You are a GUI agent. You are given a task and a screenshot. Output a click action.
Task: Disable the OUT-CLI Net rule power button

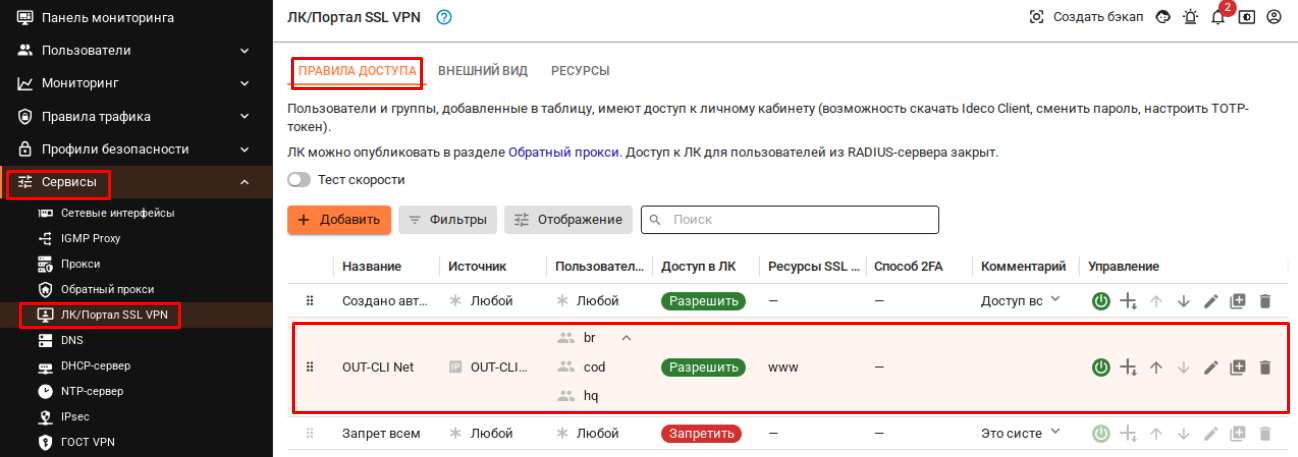point(1101,367)
